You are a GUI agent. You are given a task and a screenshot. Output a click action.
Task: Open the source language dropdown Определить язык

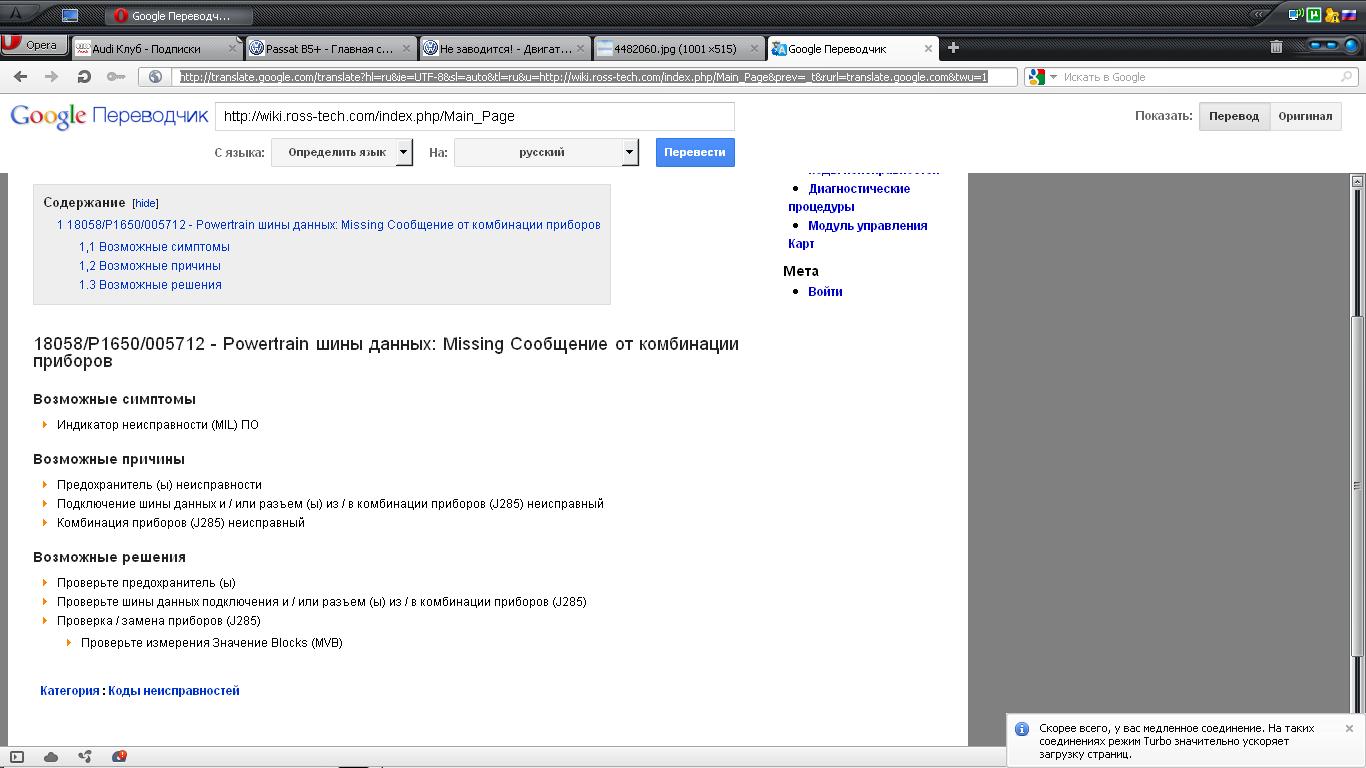(342, 152)
